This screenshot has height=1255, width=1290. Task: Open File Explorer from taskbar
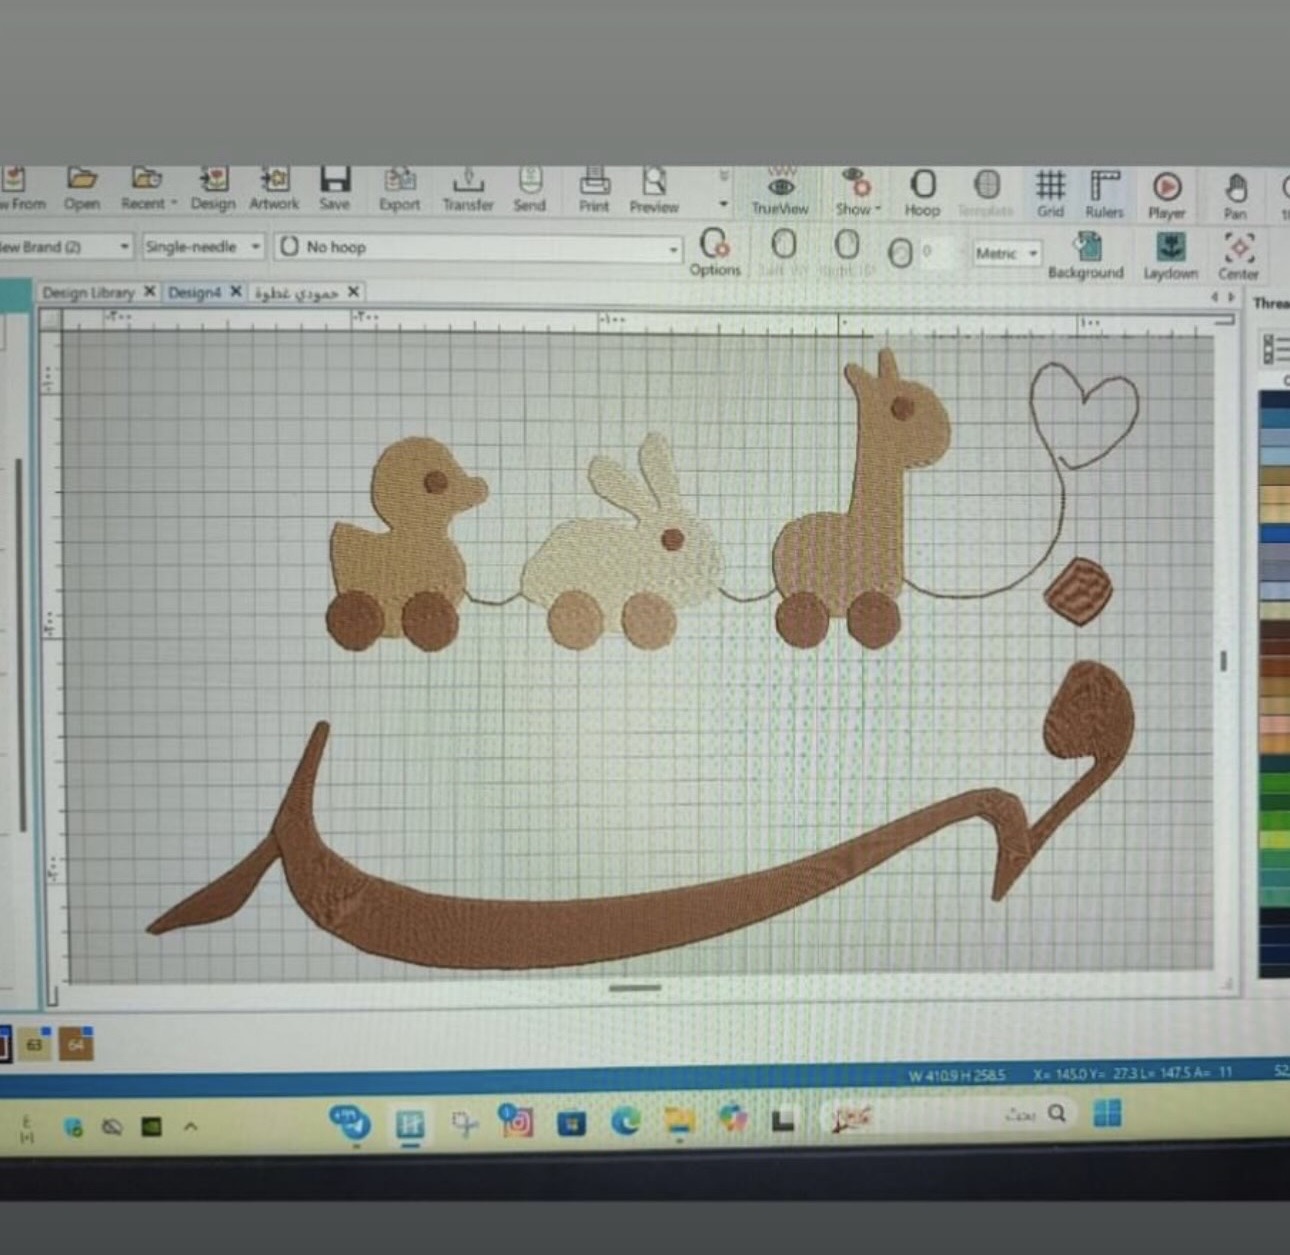(680, 1121)
